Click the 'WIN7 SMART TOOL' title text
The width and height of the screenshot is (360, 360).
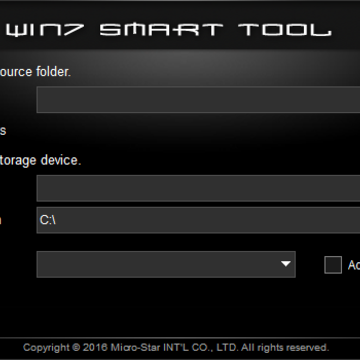point(169,30)
